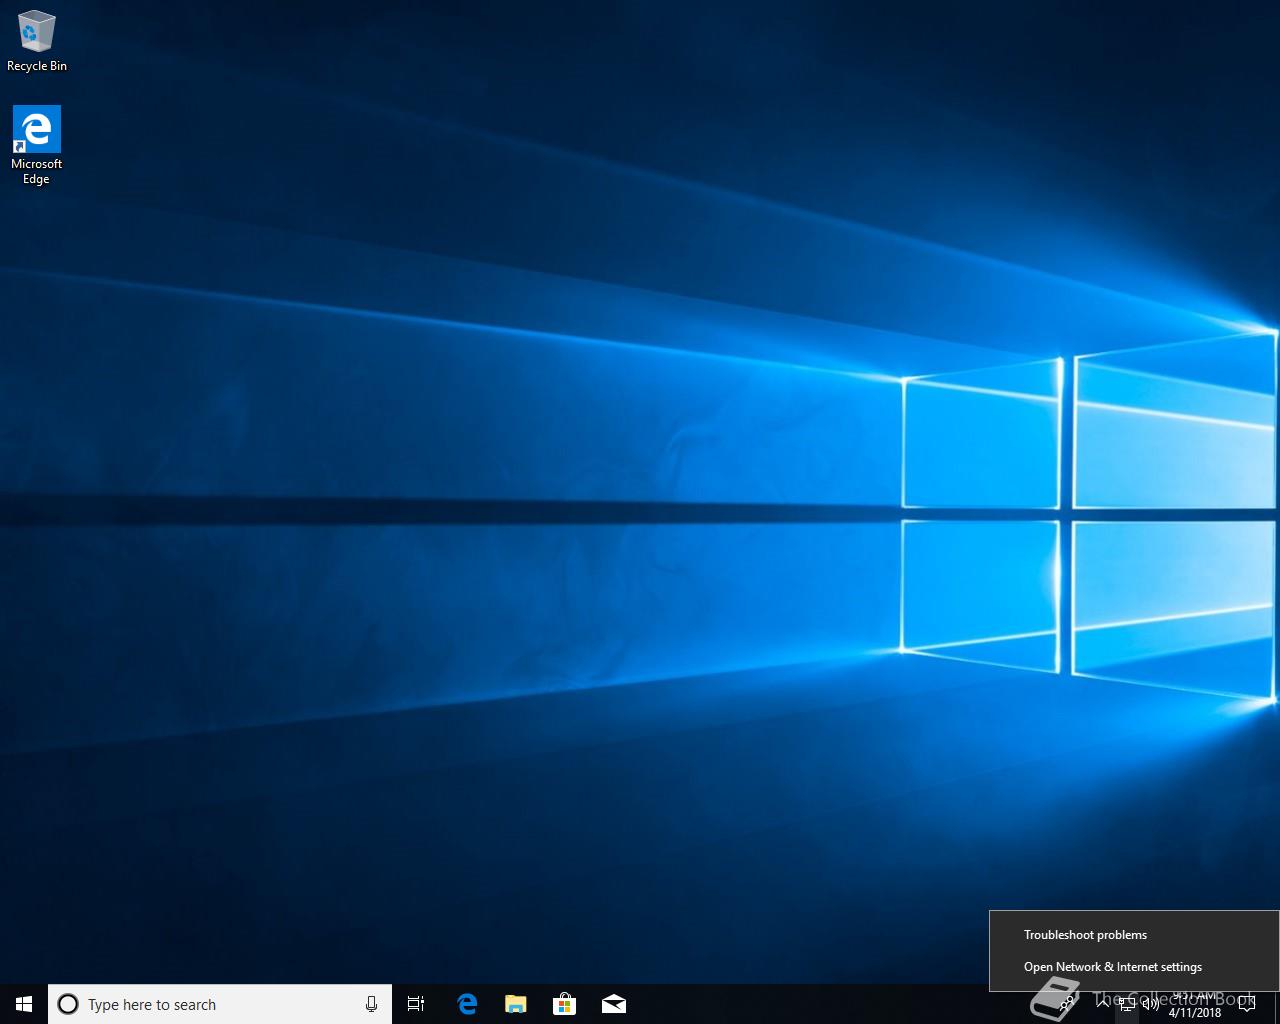
Task: Click the network tray icon
Action: pyautogui.click(x=1127, y=1004)
